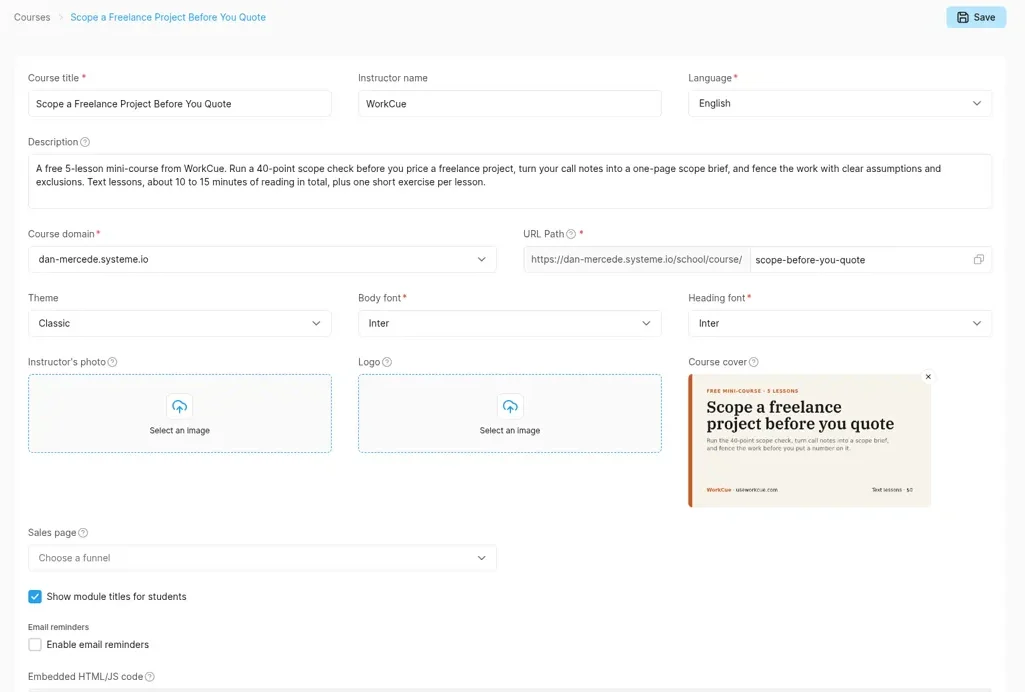Check Enable email reminders
Viewport: 1025px width, 692px height.
pos(35,644)
